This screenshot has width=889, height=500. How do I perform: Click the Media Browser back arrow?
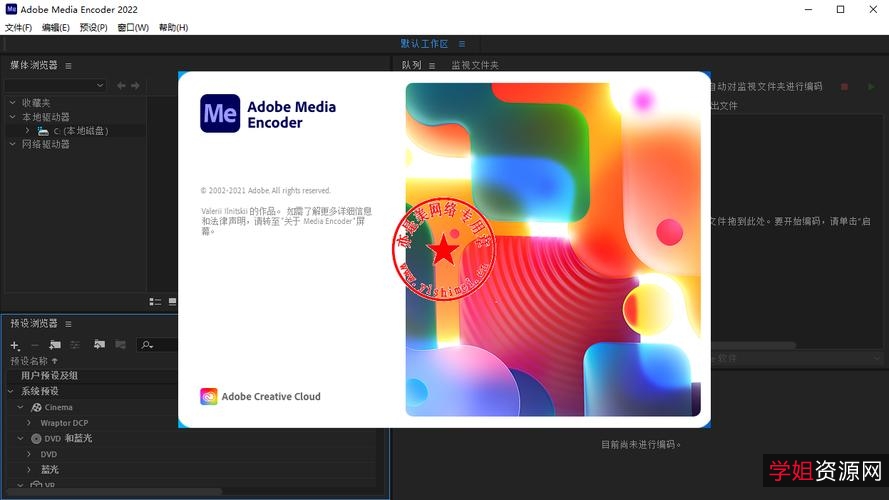121,86
